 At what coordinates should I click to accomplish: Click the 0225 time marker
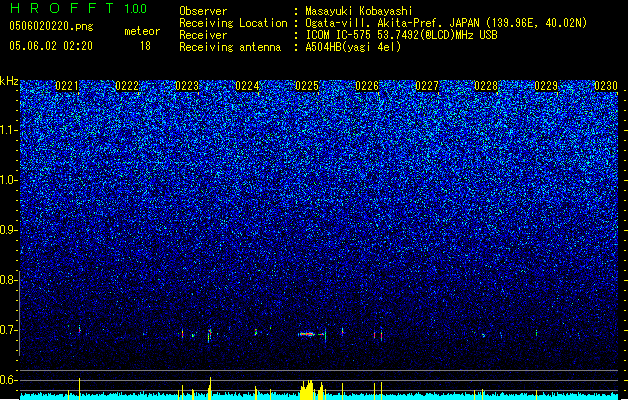click(307, 86)
